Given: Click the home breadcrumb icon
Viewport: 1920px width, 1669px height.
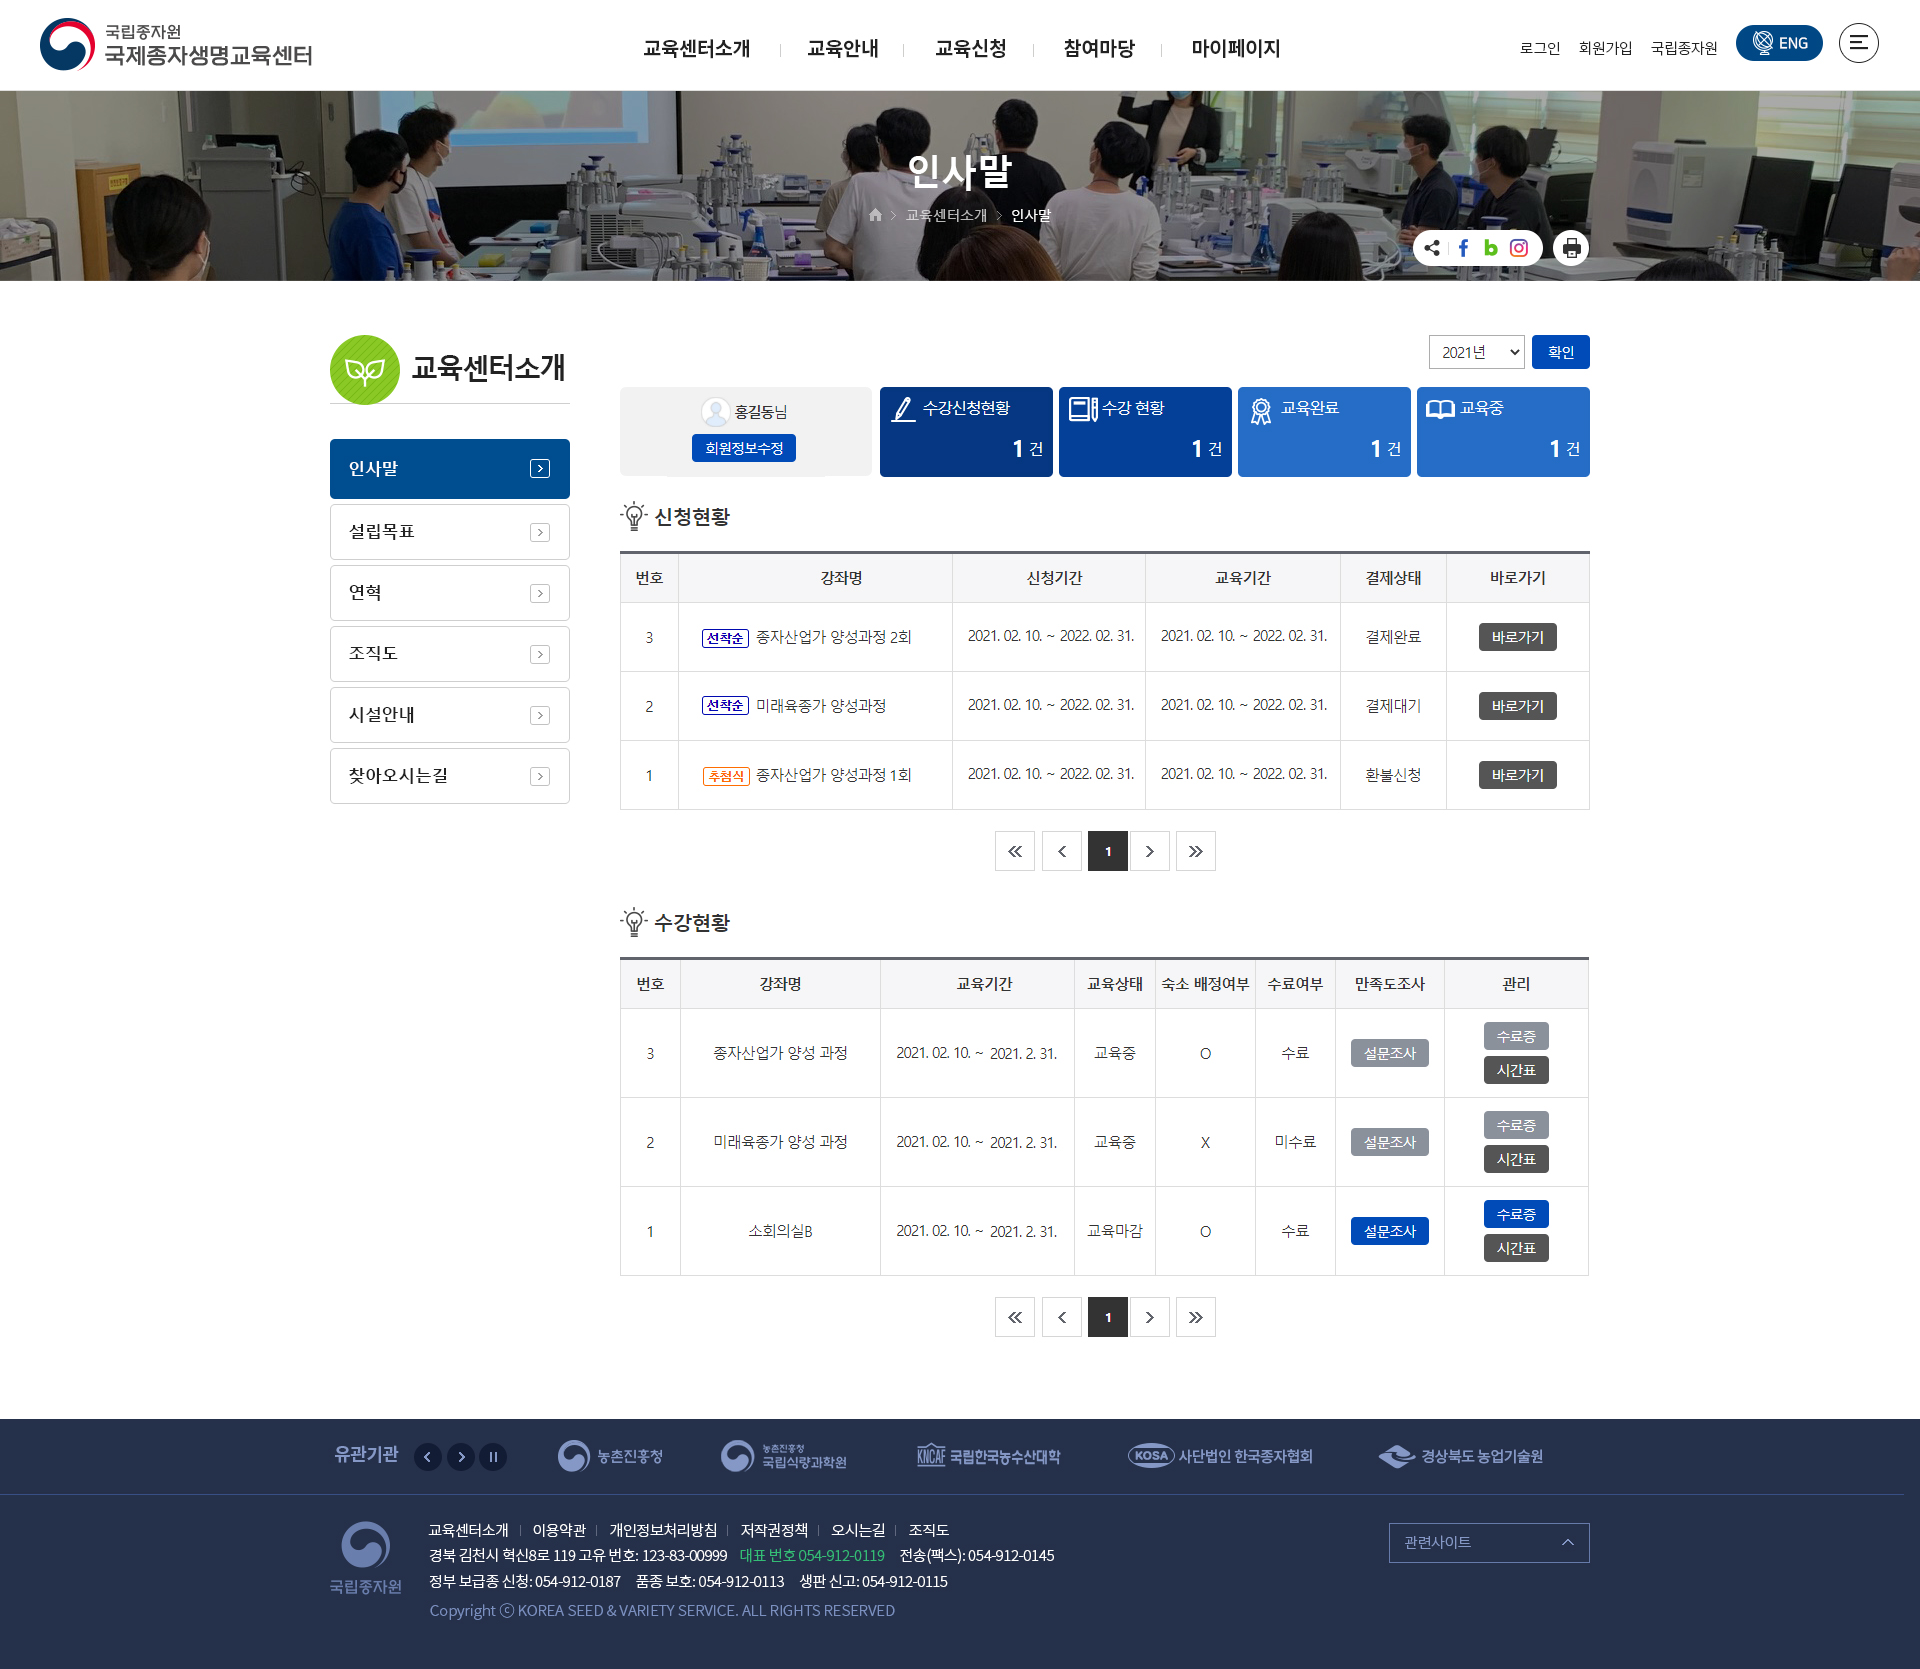Looking at the screenshot, I should (x=875, y=215).
